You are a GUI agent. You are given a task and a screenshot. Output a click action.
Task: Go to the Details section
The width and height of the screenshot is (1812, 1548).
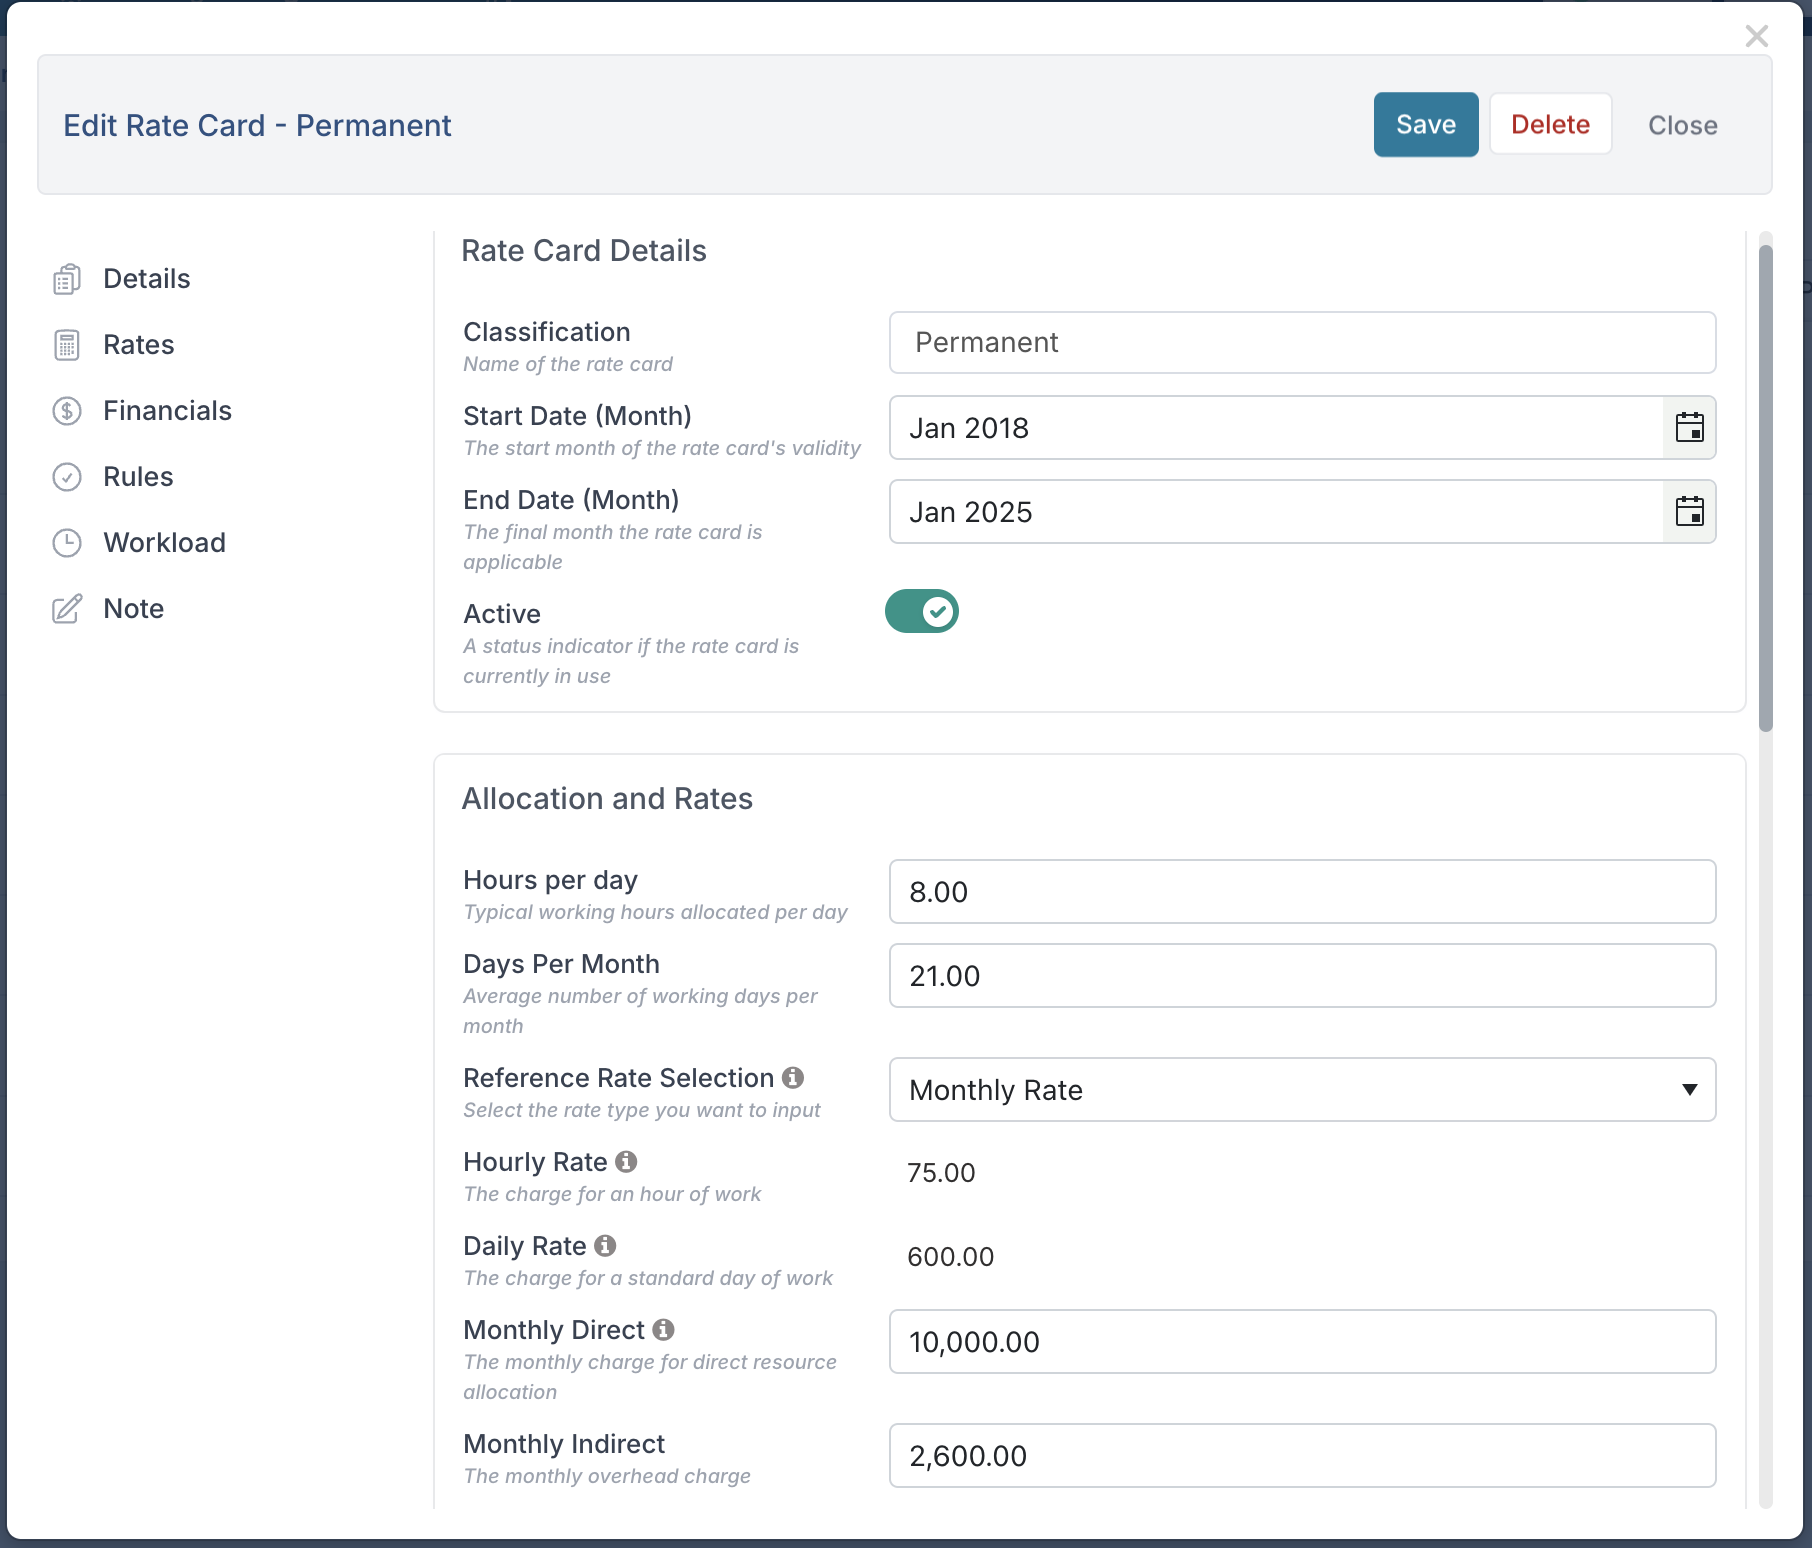coord(147,279)
